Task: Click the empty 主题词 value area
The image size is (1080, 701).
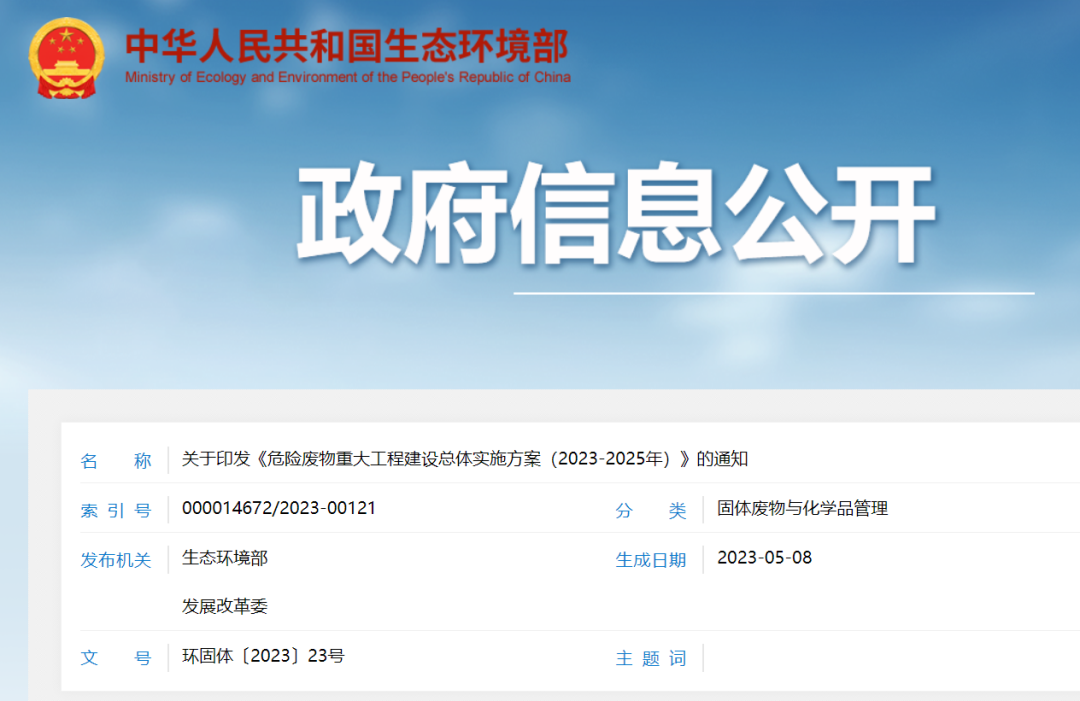Action: [x=880, y=657]
